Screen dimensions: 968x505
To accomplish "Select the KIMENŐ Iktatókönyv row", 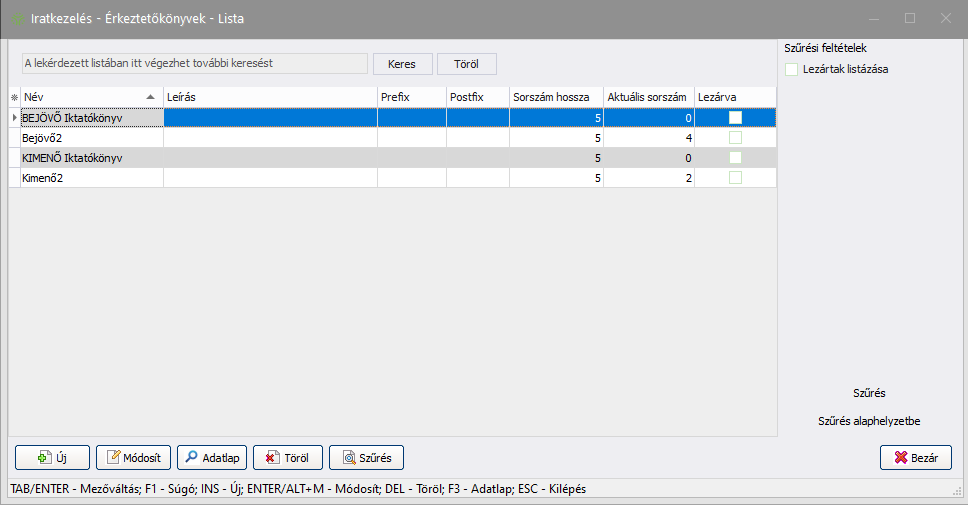I will click(85, 158).
